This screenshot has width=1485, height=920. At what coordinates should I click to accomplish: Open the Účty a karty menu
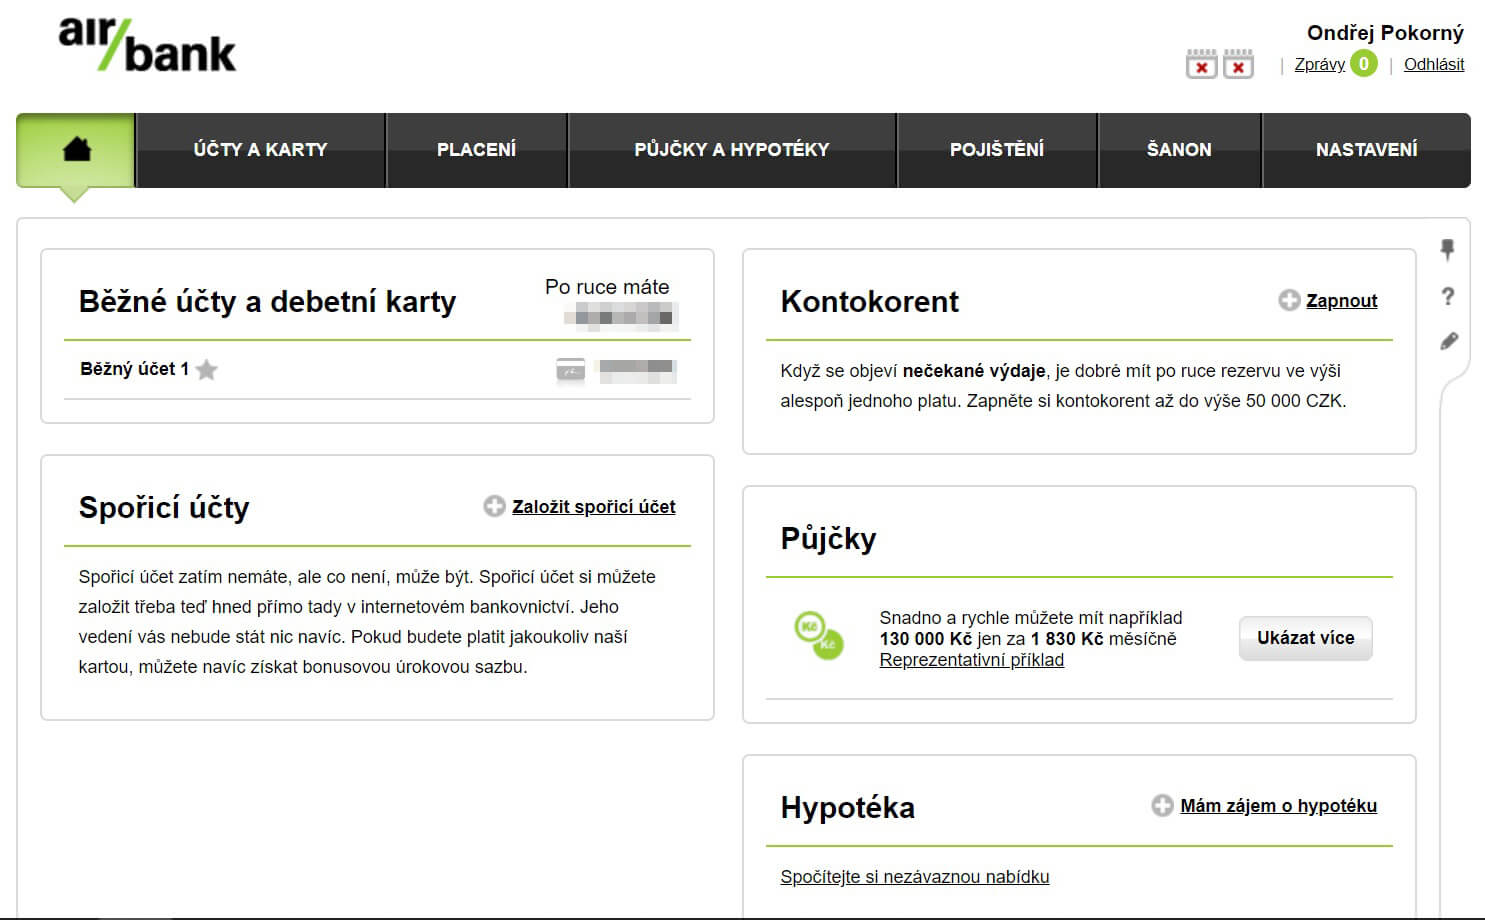point(260,150)
